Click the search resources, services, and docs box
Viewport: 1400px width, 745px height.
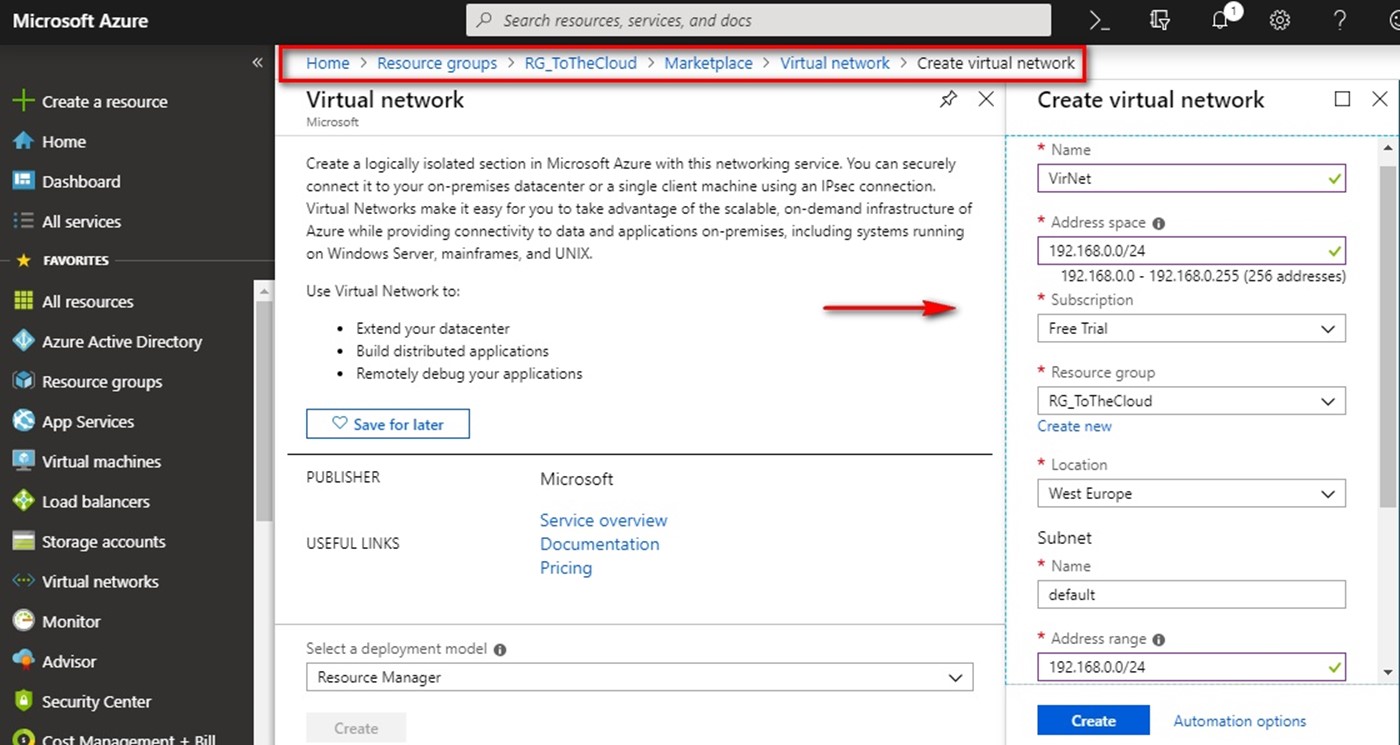[x=759, y=20]
